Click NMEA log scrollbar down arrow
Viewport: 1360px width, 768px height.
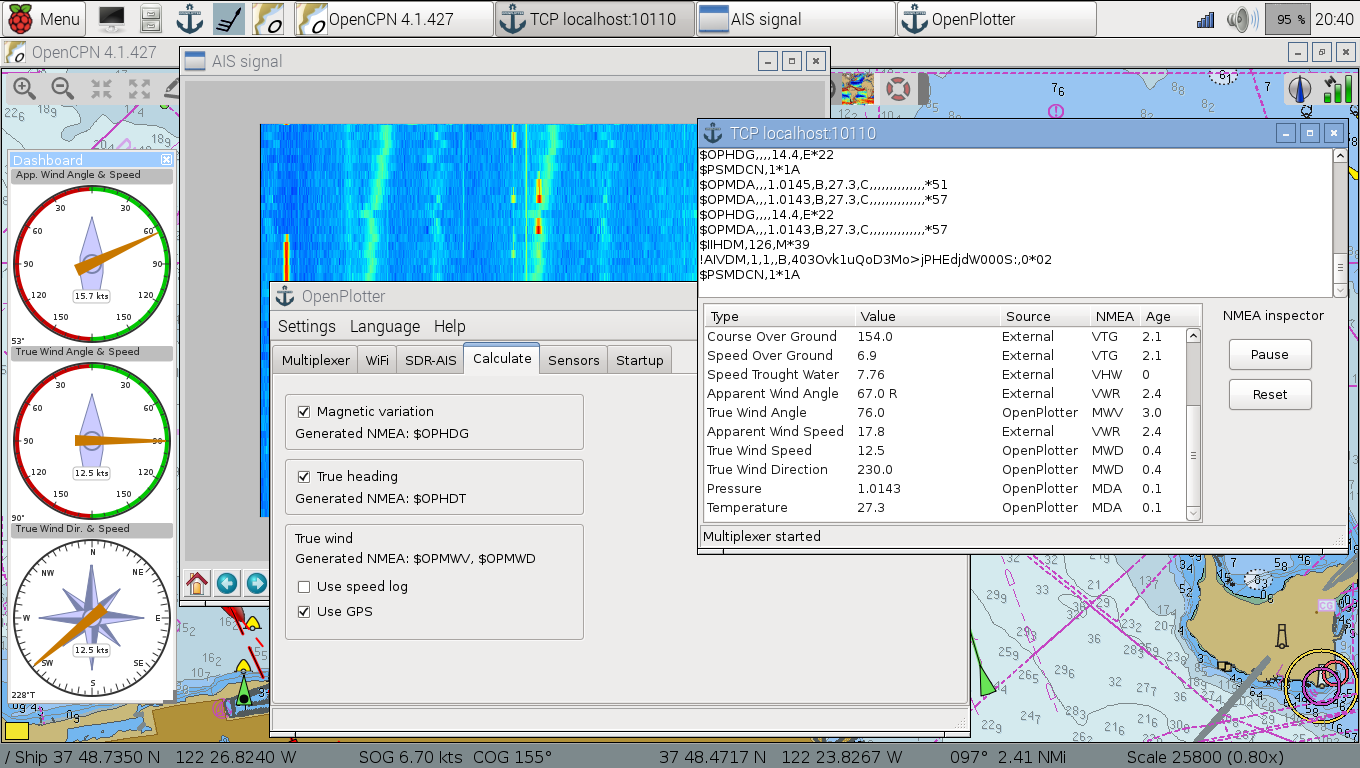[1340, 290]
